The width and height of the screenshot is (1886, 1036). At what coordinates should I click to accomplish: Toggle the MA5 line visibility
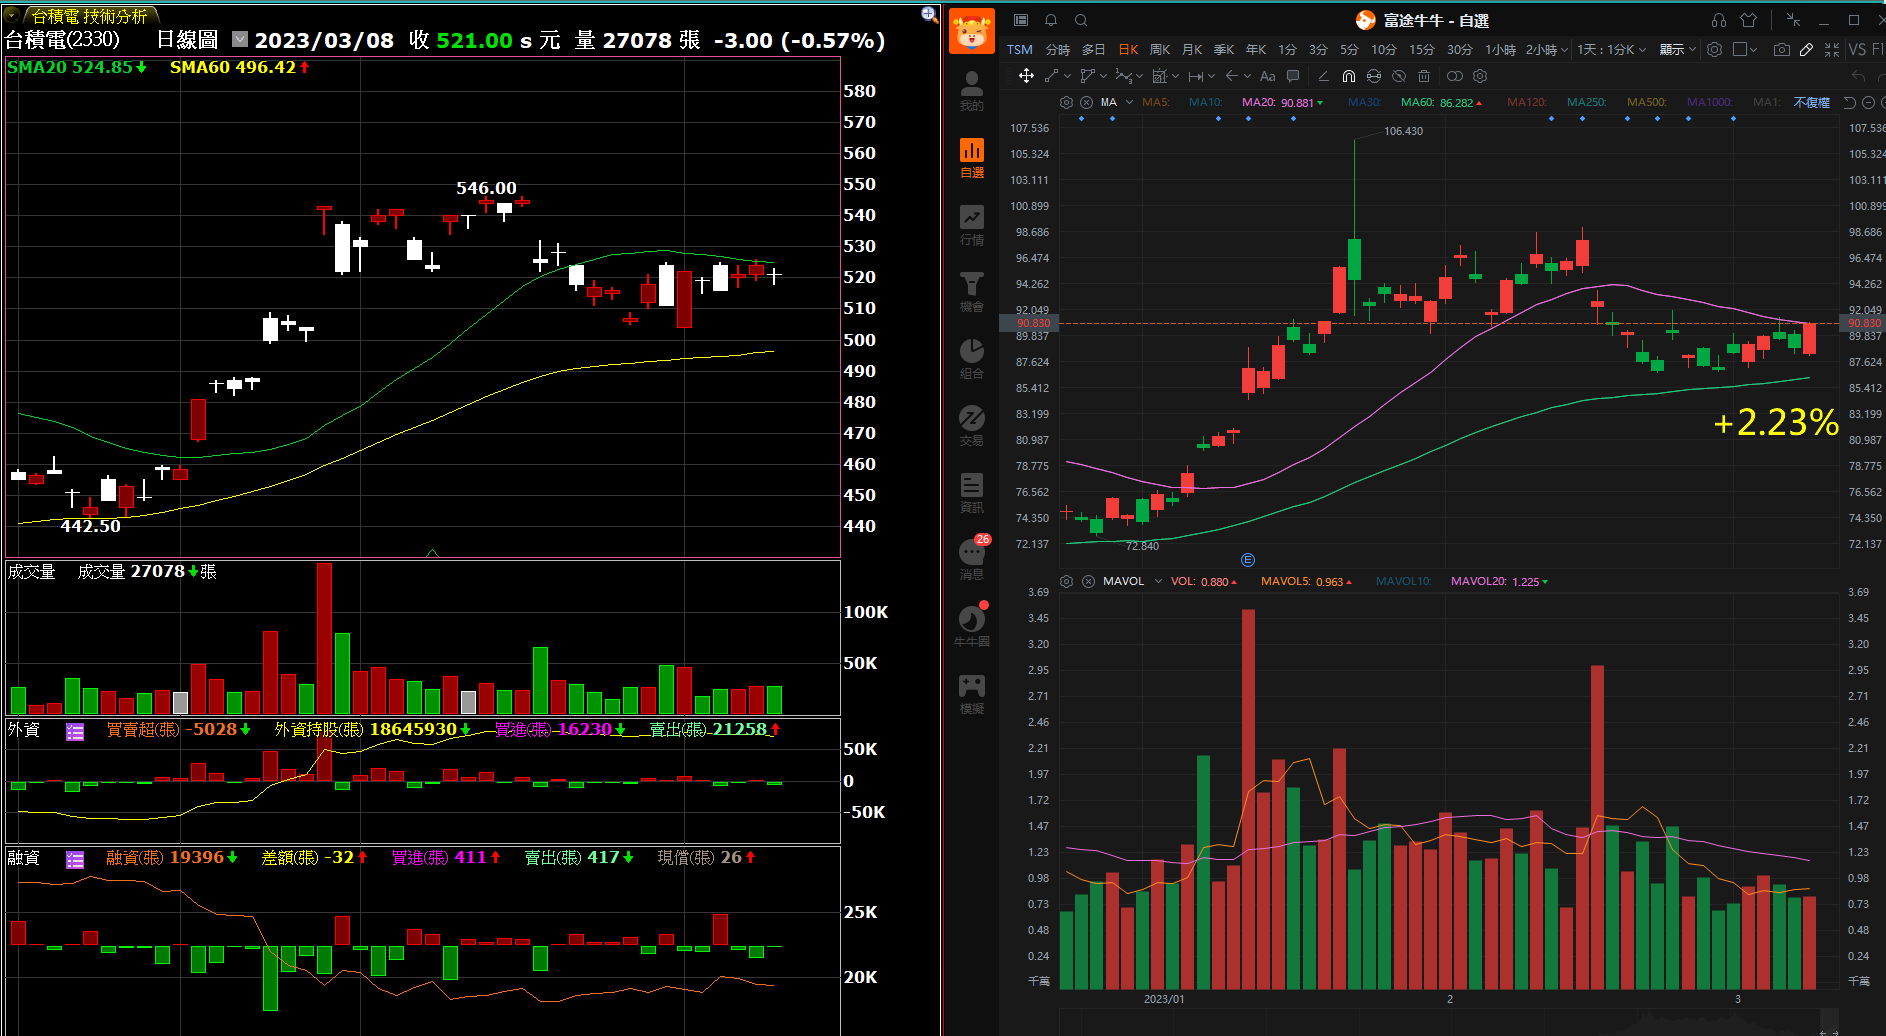pos(1155,102)
